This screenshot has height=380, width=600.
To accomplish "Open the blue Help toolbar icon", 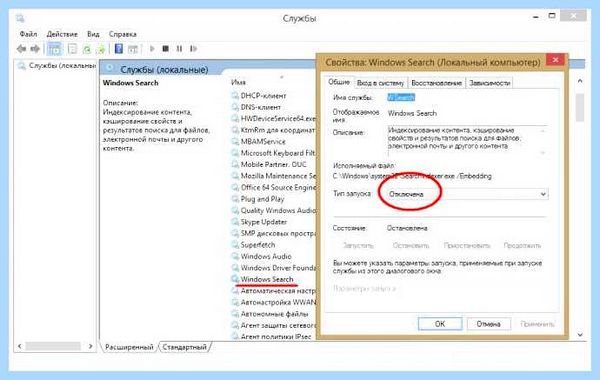I will 119,49.
